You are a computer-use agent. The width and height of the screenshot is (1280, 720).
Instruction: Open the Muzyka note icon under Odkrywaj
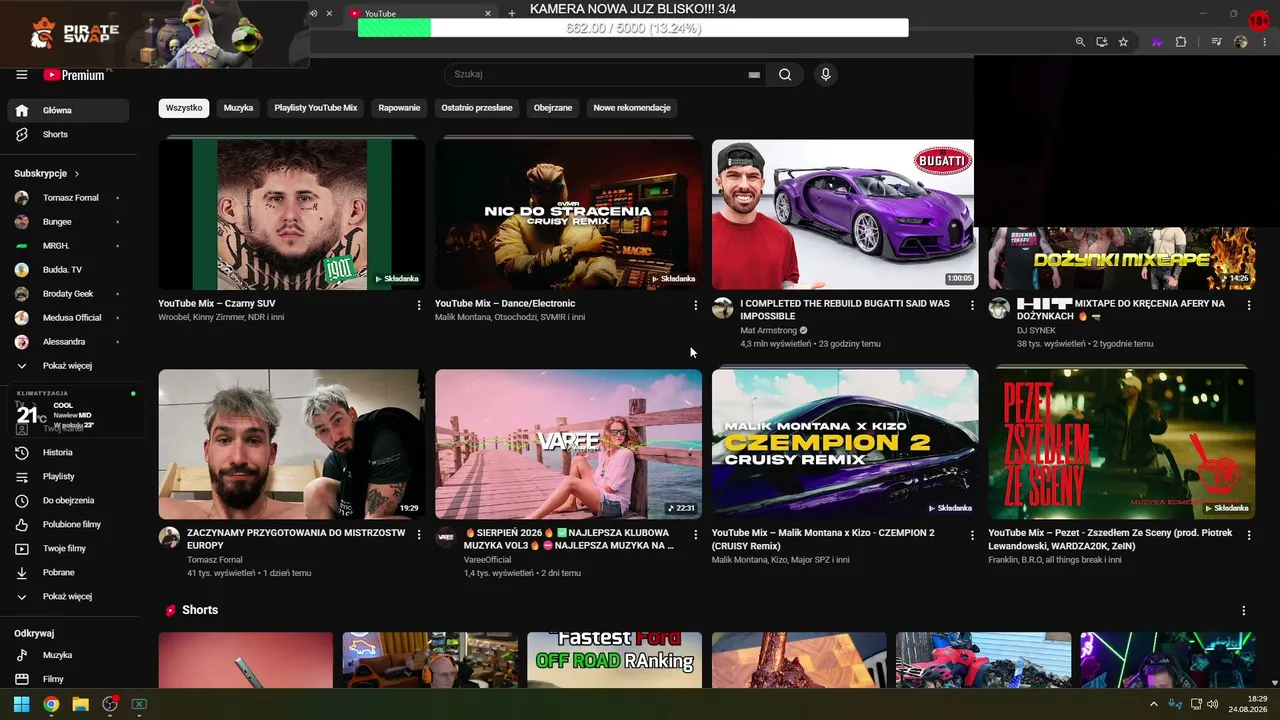click(x=22, y=655)
